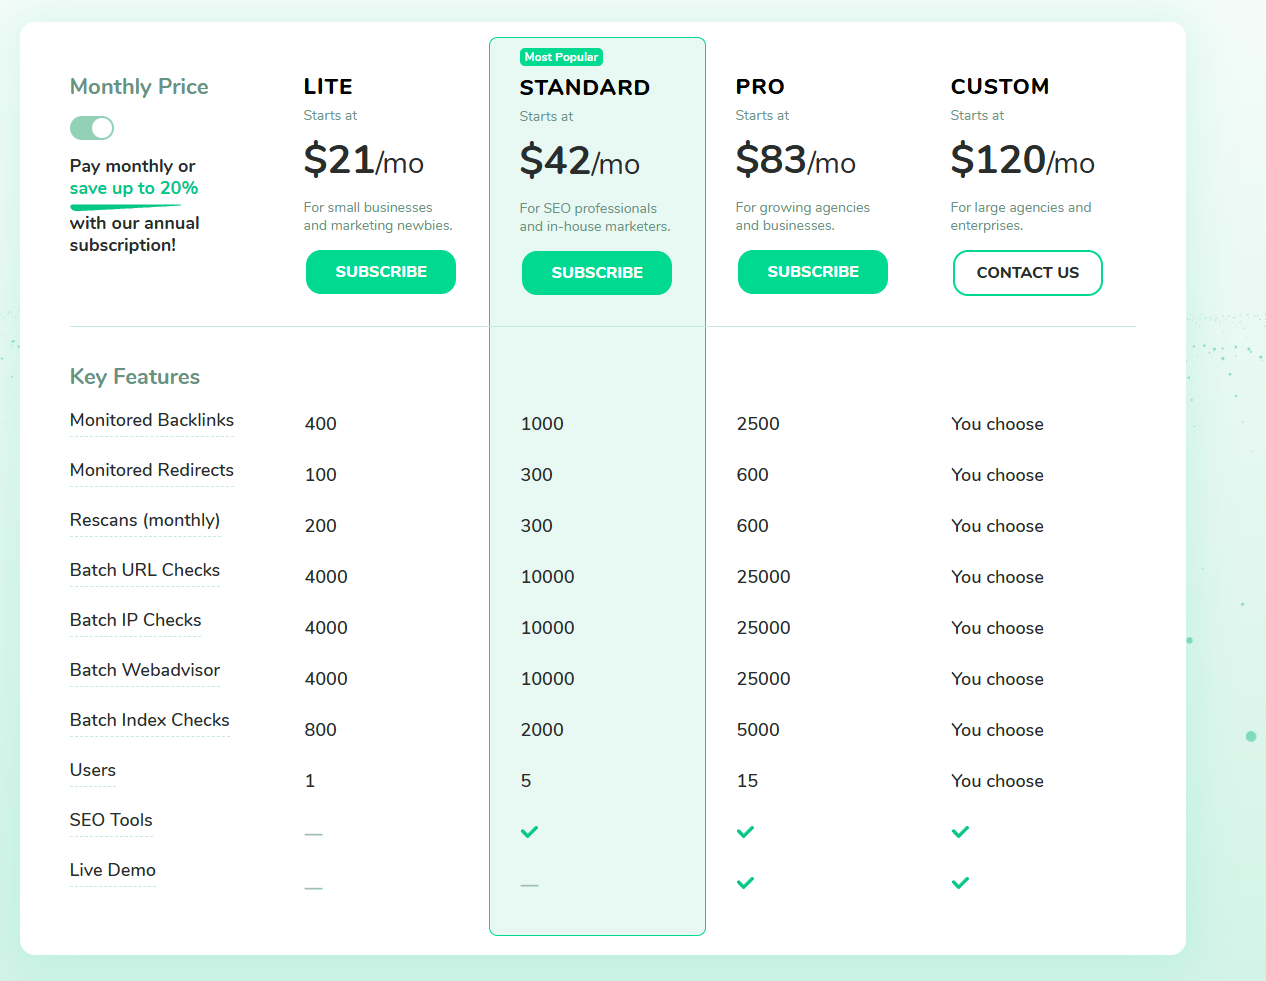Click the Monitored Redirects feature label
Image resolution: width=1266 pixels, height=981 pixels.
tap(152, 470)
